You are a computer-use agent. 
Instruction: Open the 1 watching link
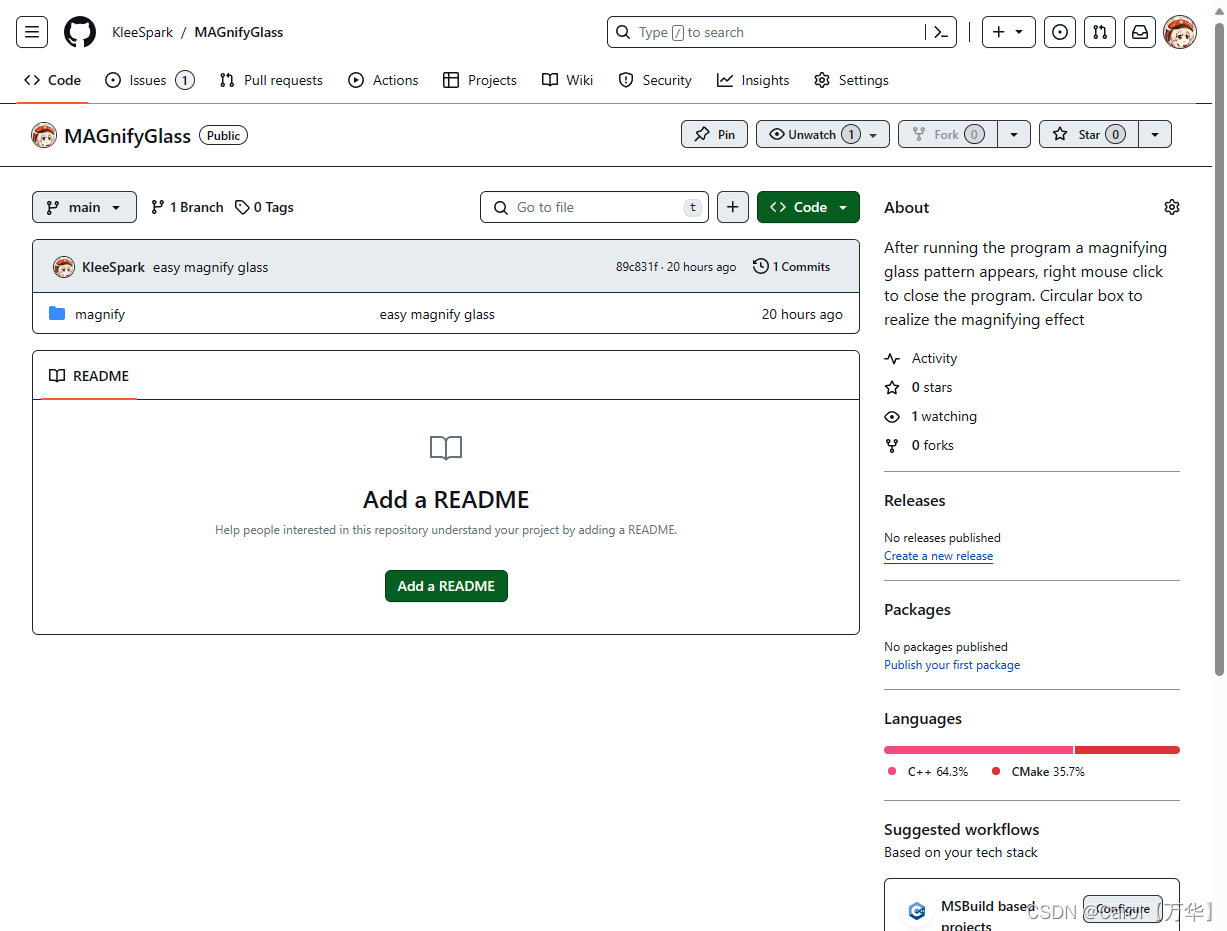931,416
